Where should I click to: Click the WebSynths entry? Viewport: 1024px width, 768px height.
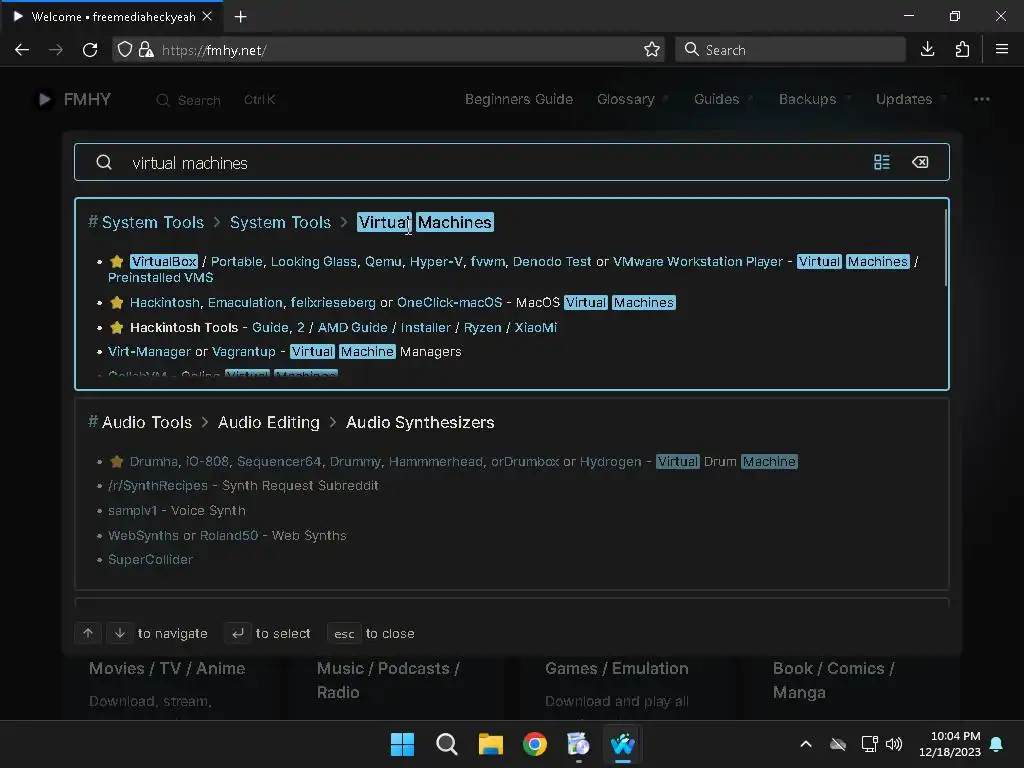143,535
